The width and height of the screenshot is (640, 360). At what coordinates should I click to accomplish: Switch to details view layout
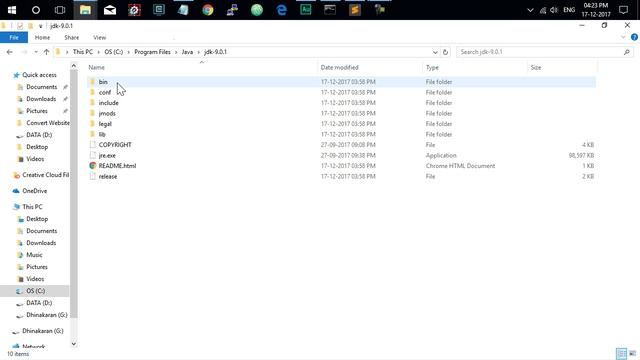(621, 353)
